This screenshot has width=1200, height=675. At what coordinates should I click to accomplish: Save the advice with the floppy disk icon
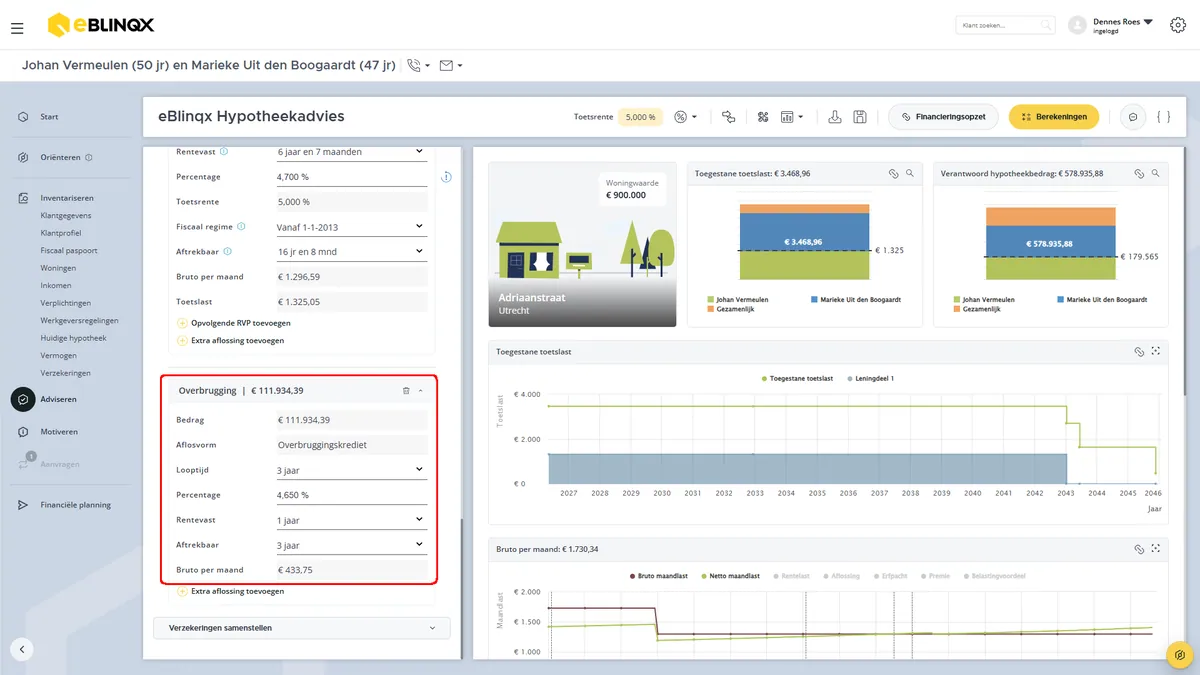point(860,117)
